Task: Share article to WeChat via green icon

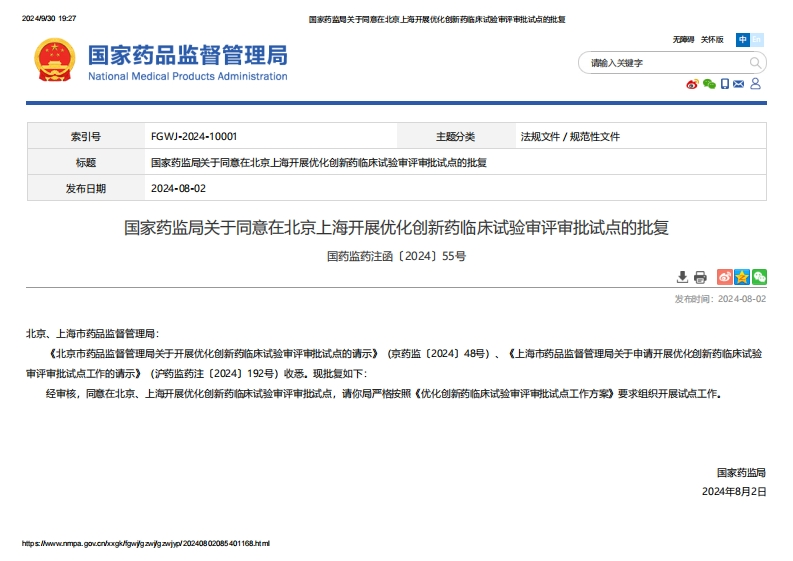Action: [x=759, y=277]
